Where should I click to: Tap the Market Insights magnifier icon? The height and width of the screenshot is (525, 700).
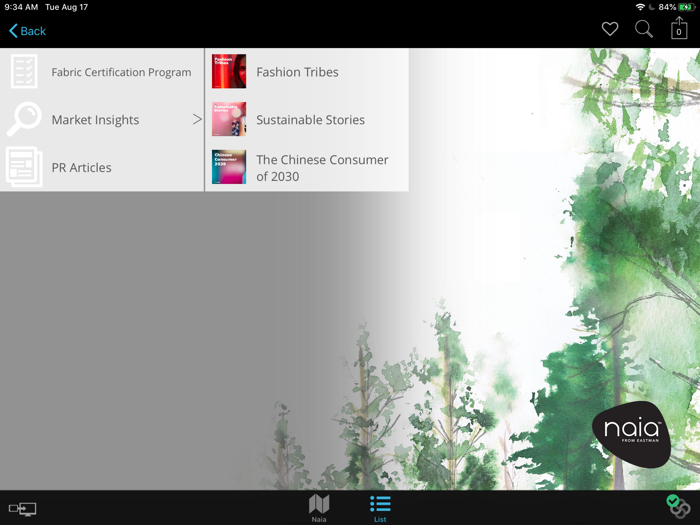pyautogui.click(x=24, y=119)
